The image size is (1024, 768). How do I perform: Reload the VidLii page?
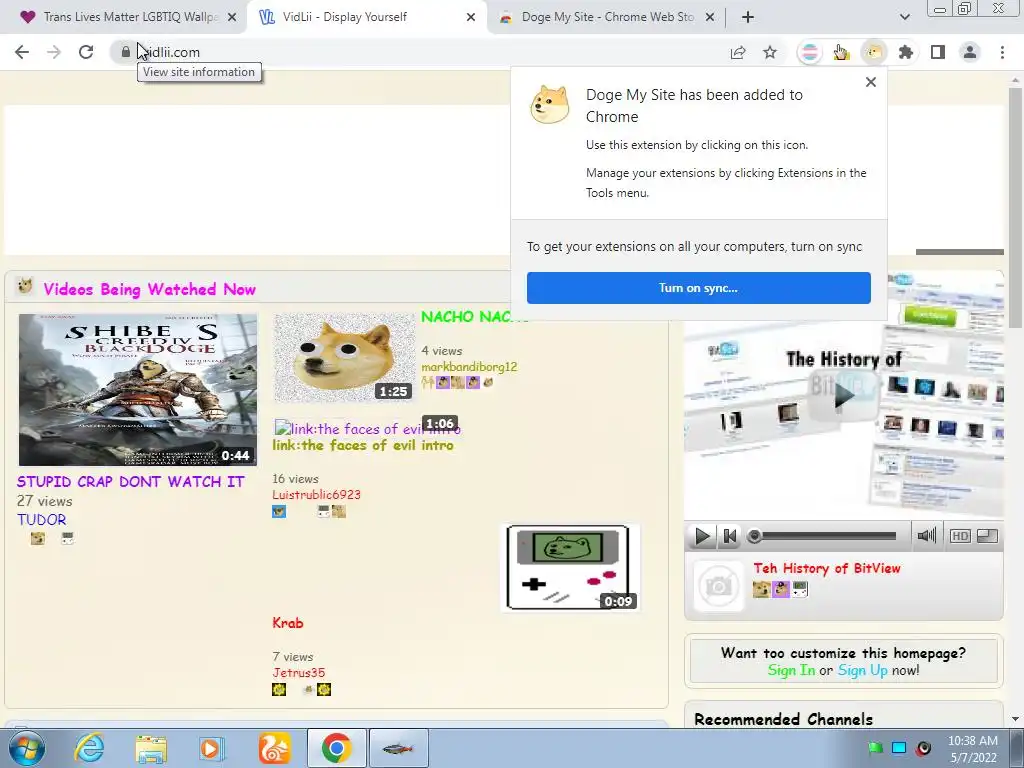86,52
